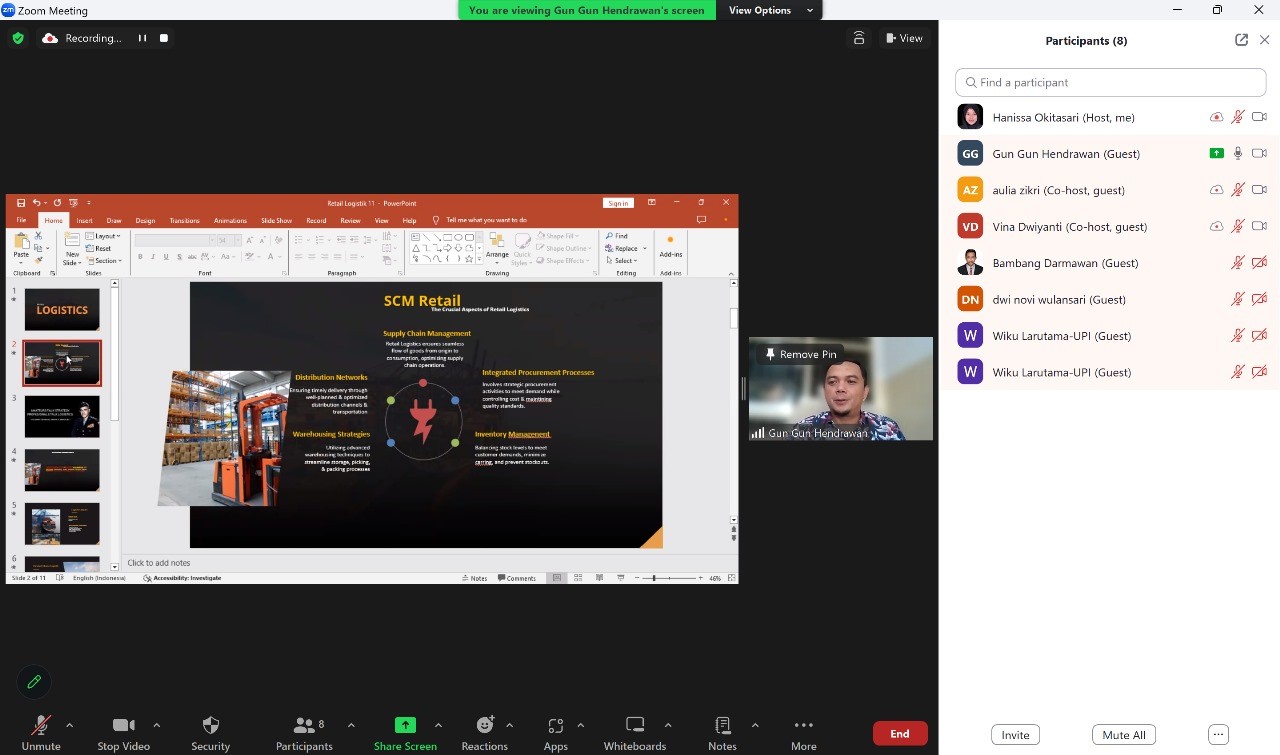Image resolution: width=1280 pixels, height=755 pixels.
Task: Open the View layout menu
Action: click(904, 38)
